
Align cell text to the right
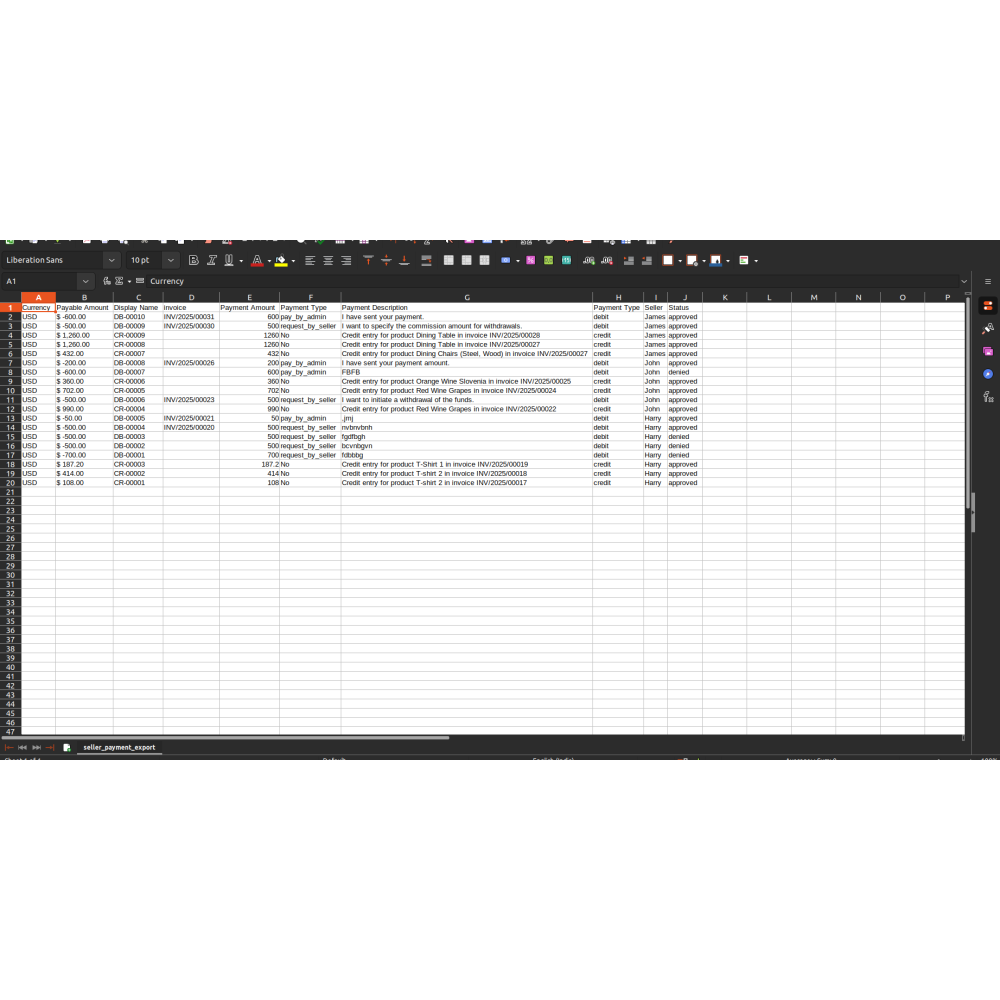[346, 260]
